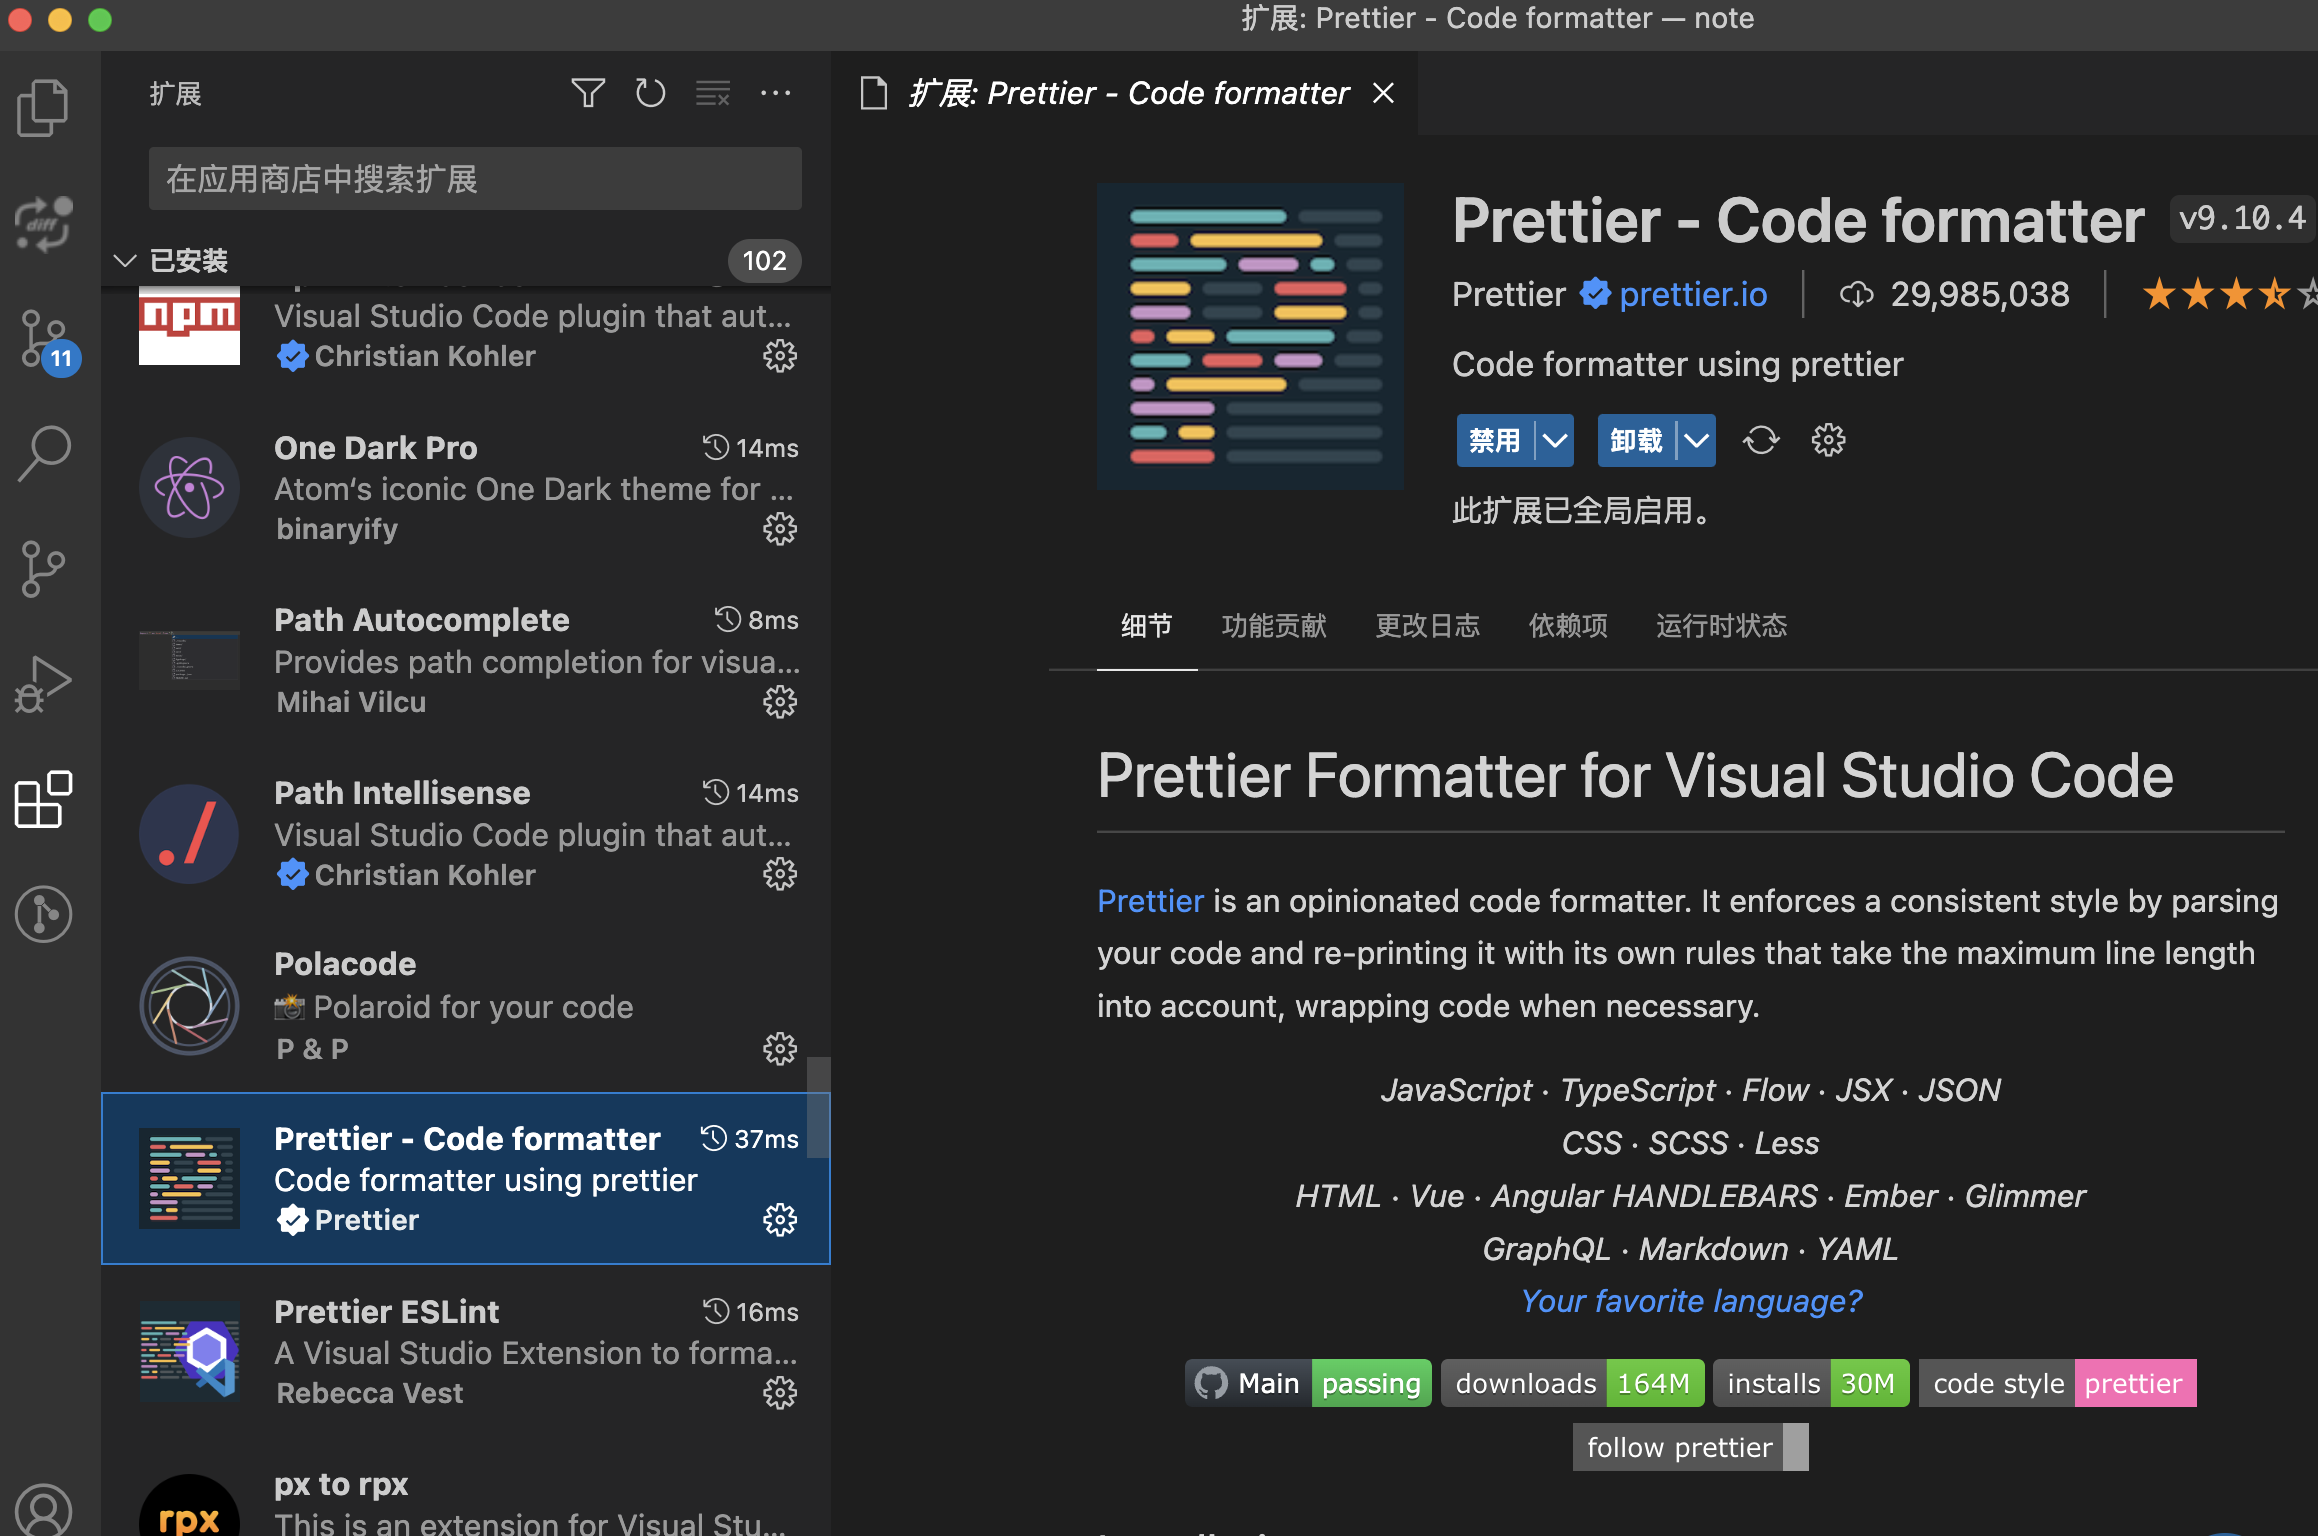Switch to the 功能贡献 feature contributions tab
The image size is (2318, 1536).
1274,626
